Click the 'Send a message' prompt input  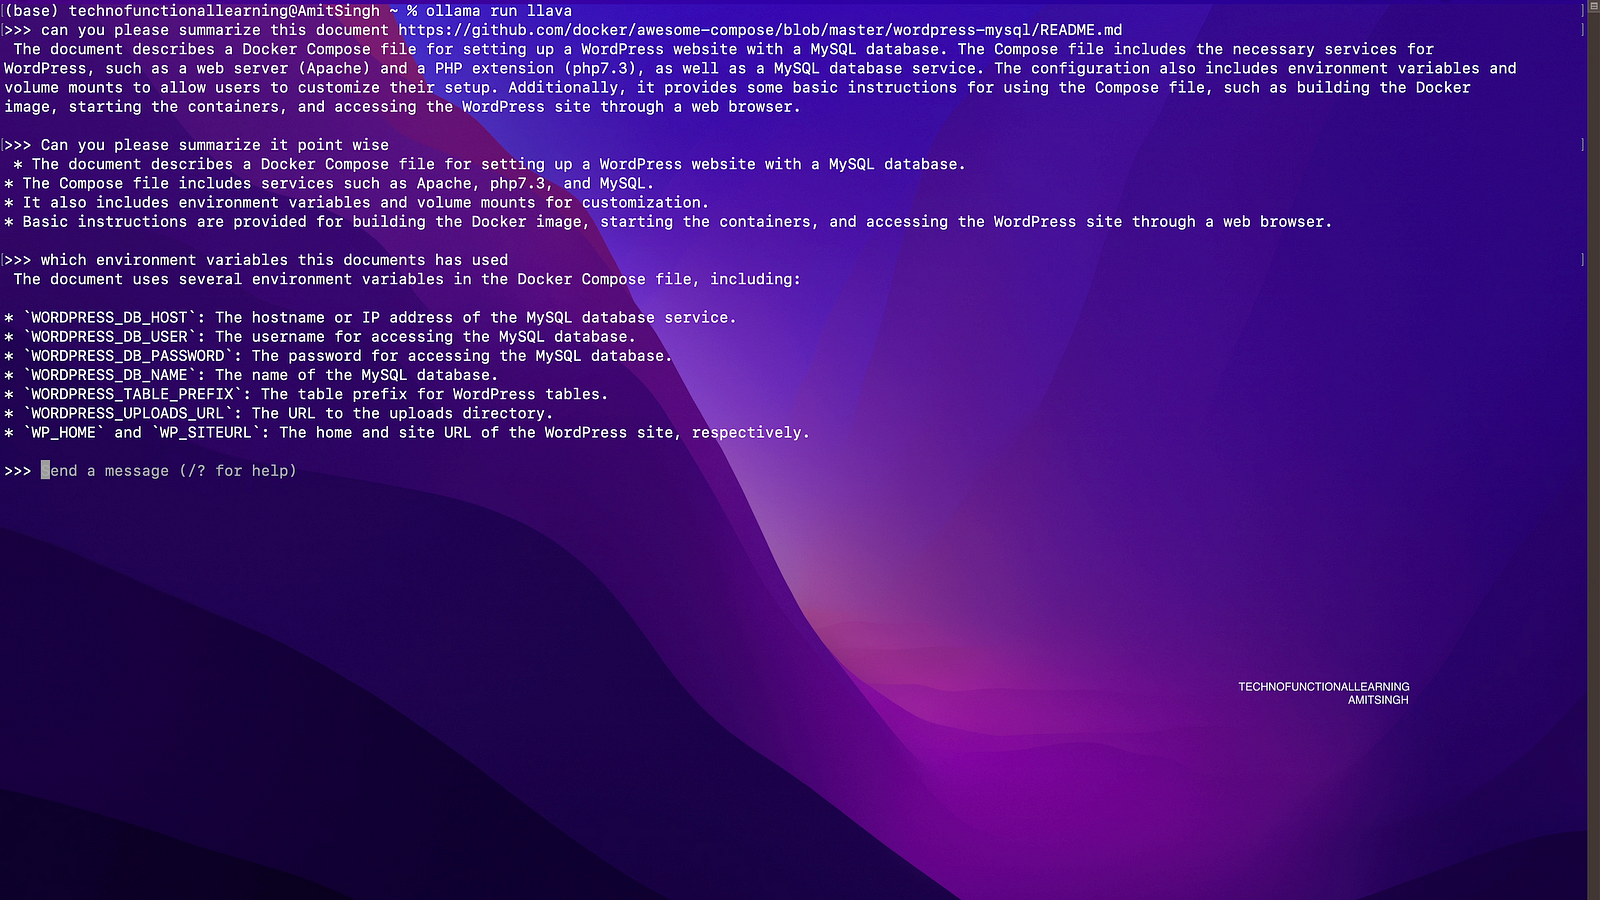(x=172, y=471)
